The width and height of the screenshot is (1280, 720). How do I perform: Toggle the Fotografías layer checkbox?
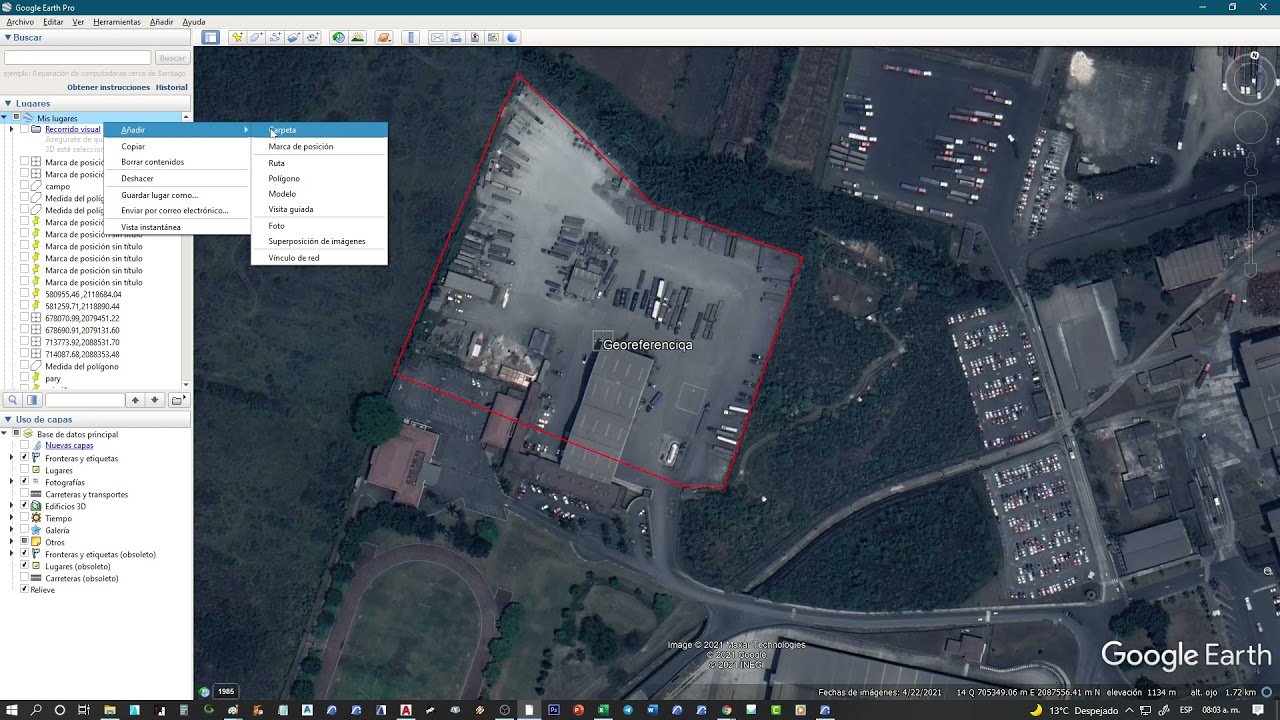[x=24, y=482]
